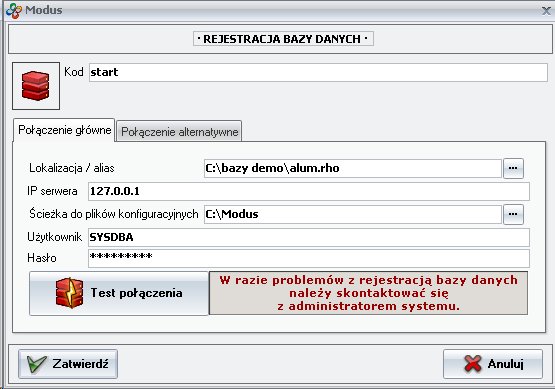Browse for Ścieżka do plików konfiguracyjnych
The height and width of the screenshot is (389, 555).
(513, 214)
